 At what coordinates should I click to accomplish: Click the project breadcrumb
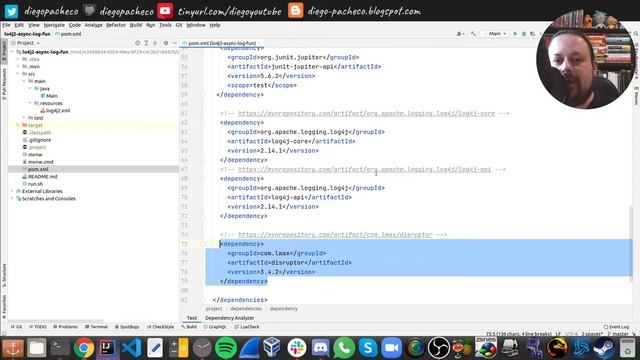(214, 309)
